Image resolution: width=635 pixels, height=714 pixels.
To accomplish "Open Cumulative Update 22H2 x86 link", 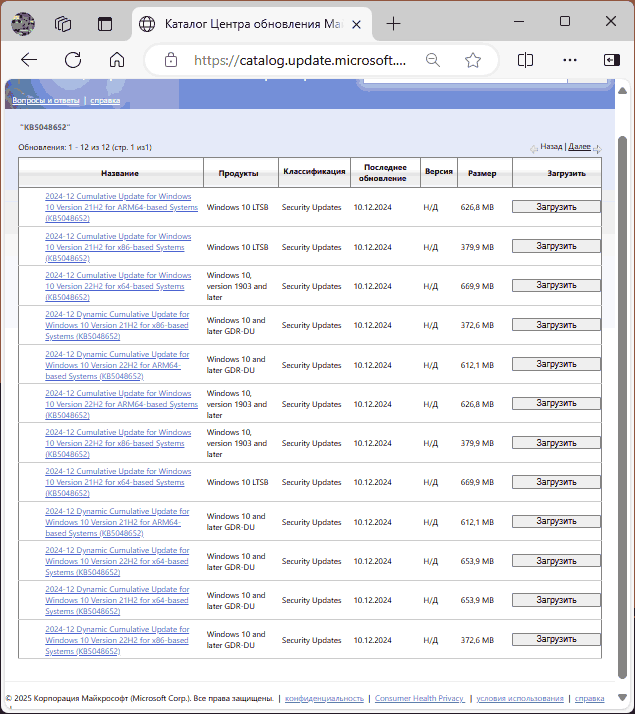I will 118,443.
